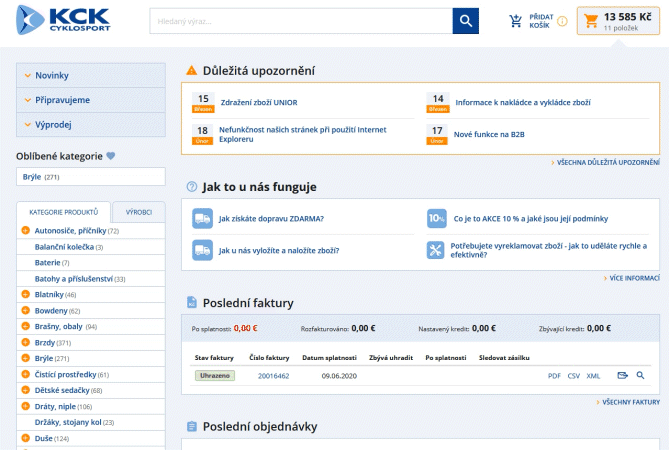Click the send invoice envelope icon

point(622,376)
